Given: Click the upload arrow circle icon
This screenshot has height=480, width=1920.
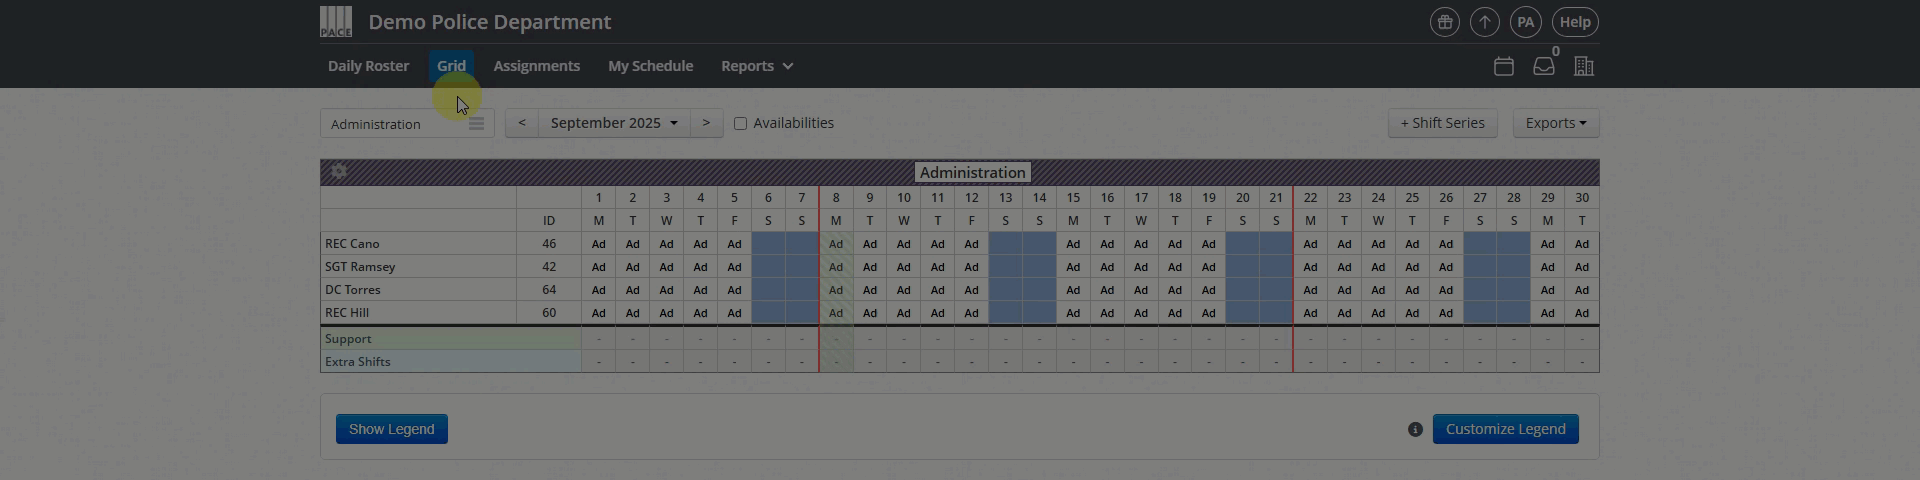Looking at the screenshot, I should click(1484, 22).
